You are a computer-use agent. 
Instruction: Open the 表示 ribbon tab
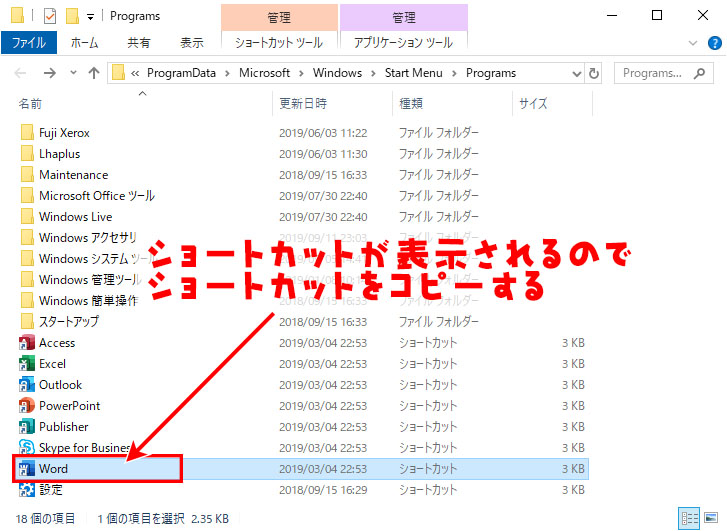coord(192,43)
